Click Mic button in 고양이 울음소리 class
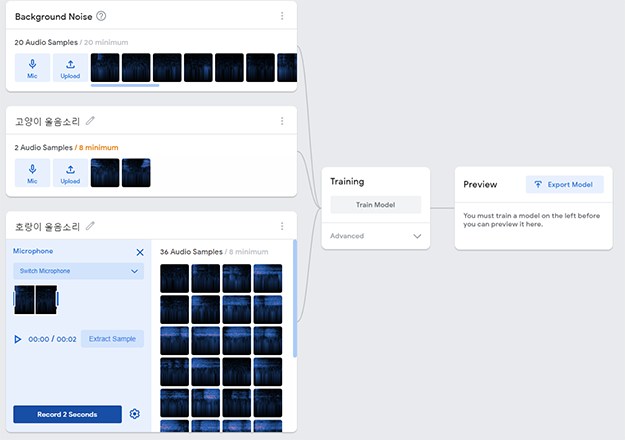 coord(32,173)
